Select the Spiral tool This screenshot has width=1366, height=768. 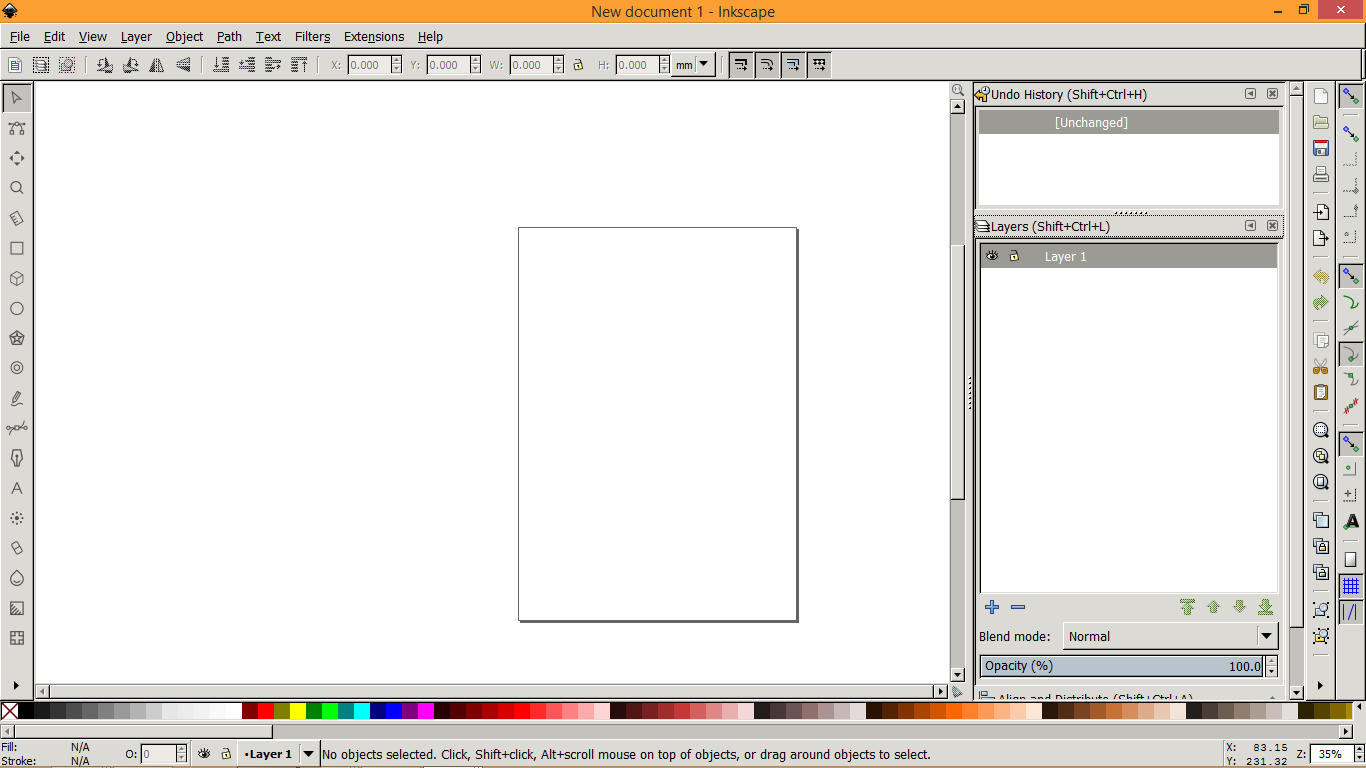click(16, 368)
